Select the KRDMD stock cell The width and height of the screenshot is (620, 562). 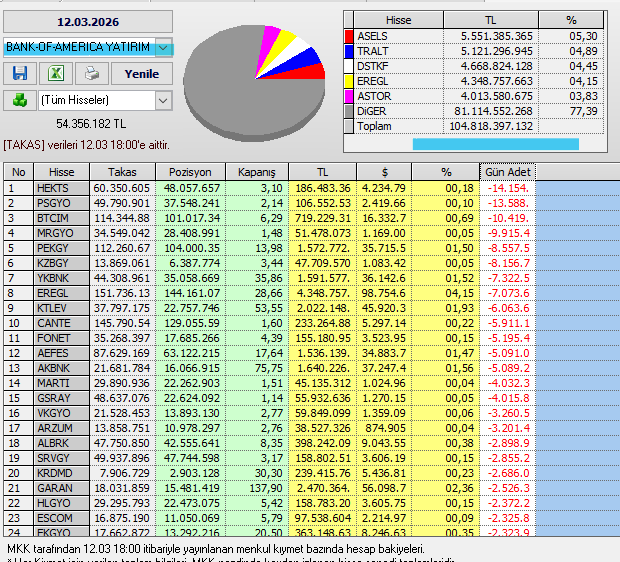[x=62, y=473]
